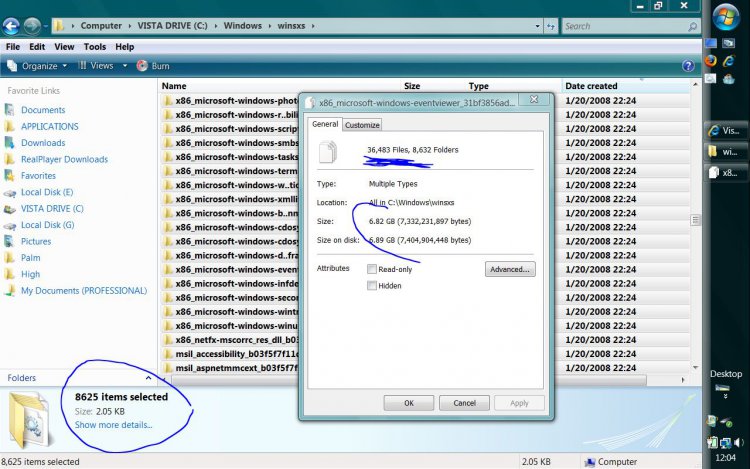The width and height of the screenshot is (750, 469).
Task: Click Pictures folder icon in Favorite Links
Action: pyautogui.click(x=10, y=241)
